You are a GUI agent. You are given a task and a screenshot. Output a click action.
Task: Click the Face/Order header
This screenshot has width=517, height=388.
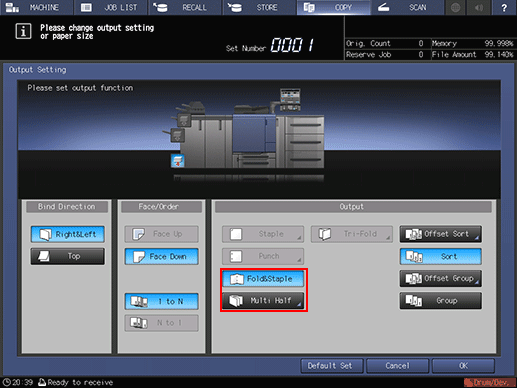point(161,207)
